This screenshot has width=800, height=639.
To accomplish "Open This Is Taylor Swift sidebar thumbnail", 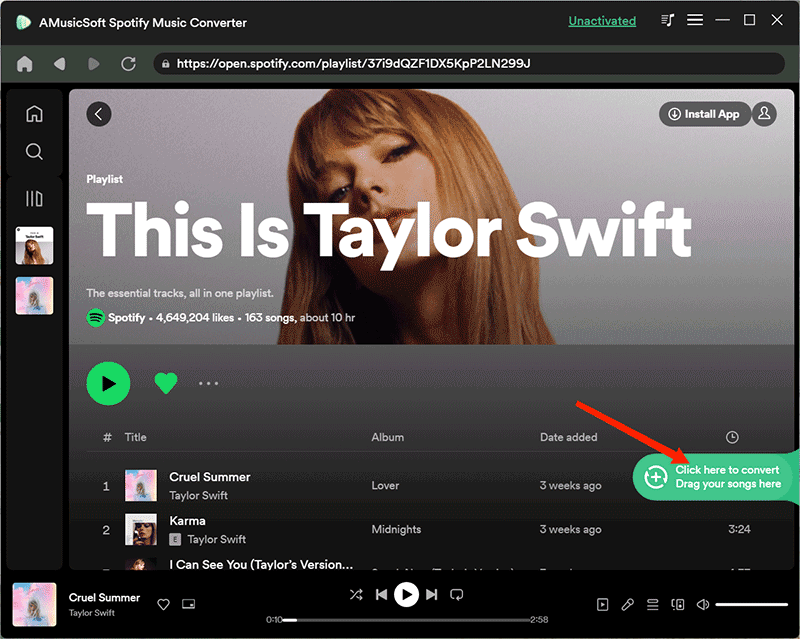I will coord(34,245).
